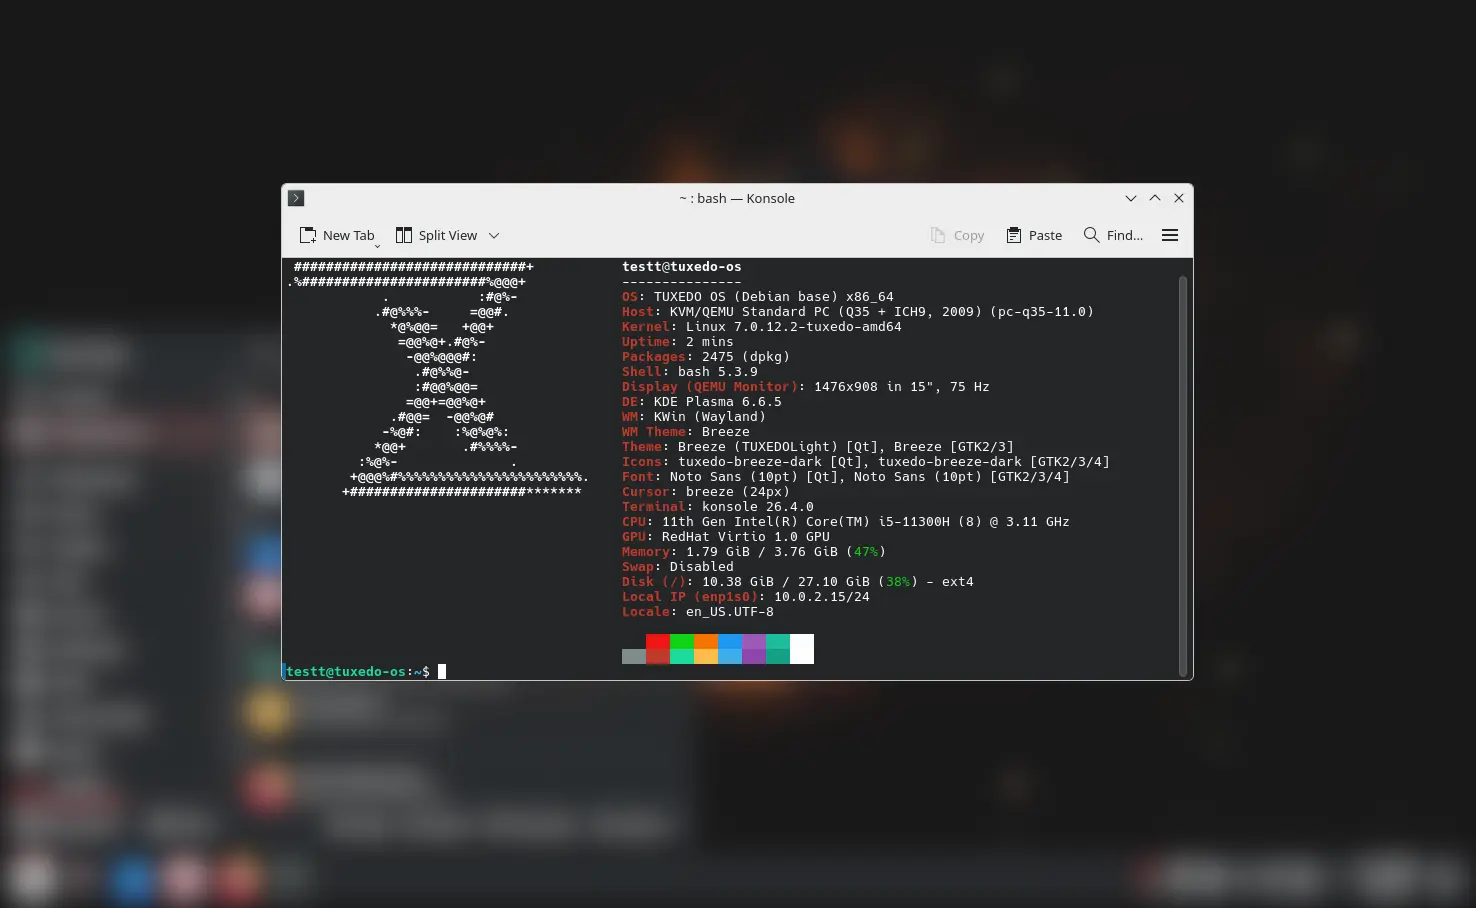Screen dimensions: 1476x908
Task: Click the Terminal 'konsole 26.4.0' line
Action: coord(718,507)
